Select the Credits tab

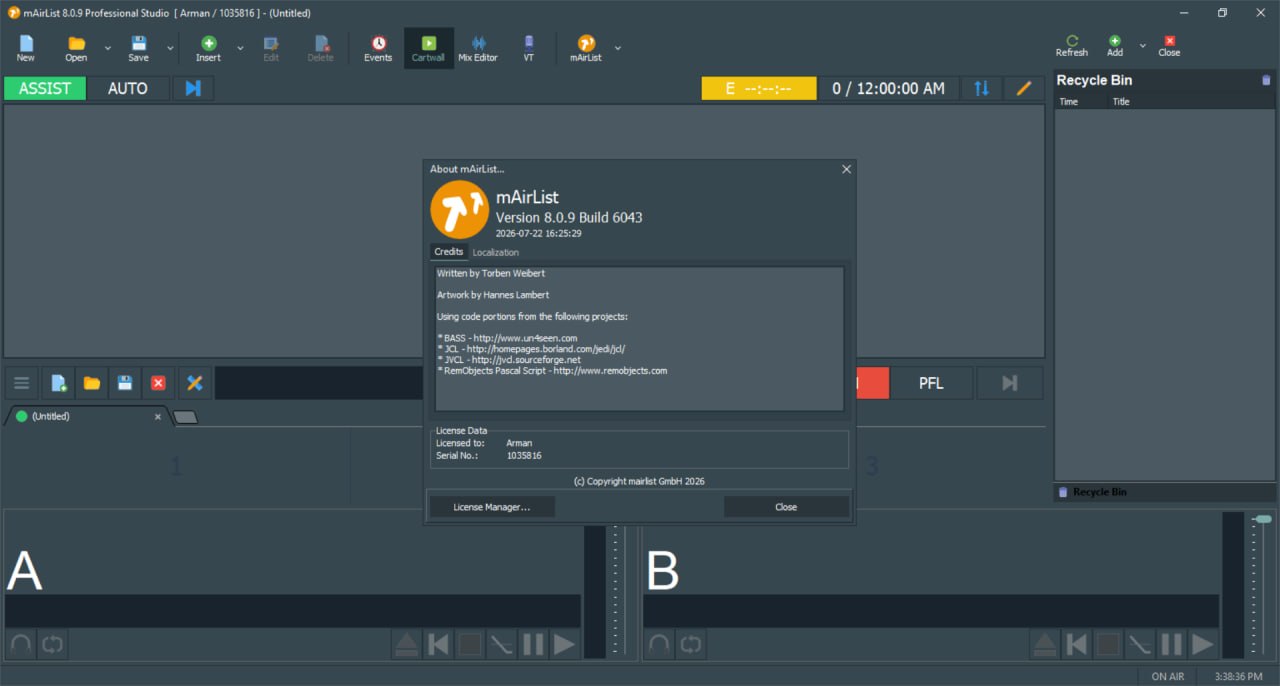[449, 252]
